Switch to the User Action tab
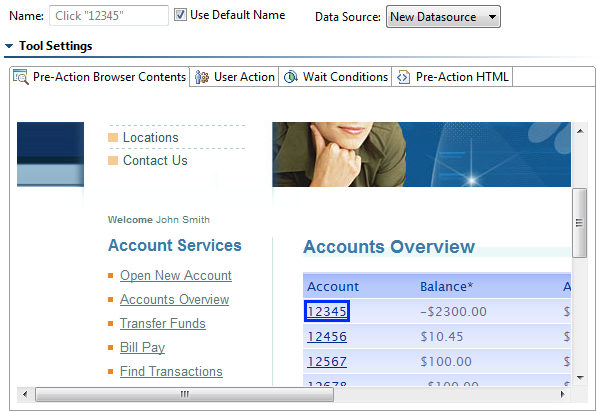This screenshot has width=597, height=412. coord(234,77)
